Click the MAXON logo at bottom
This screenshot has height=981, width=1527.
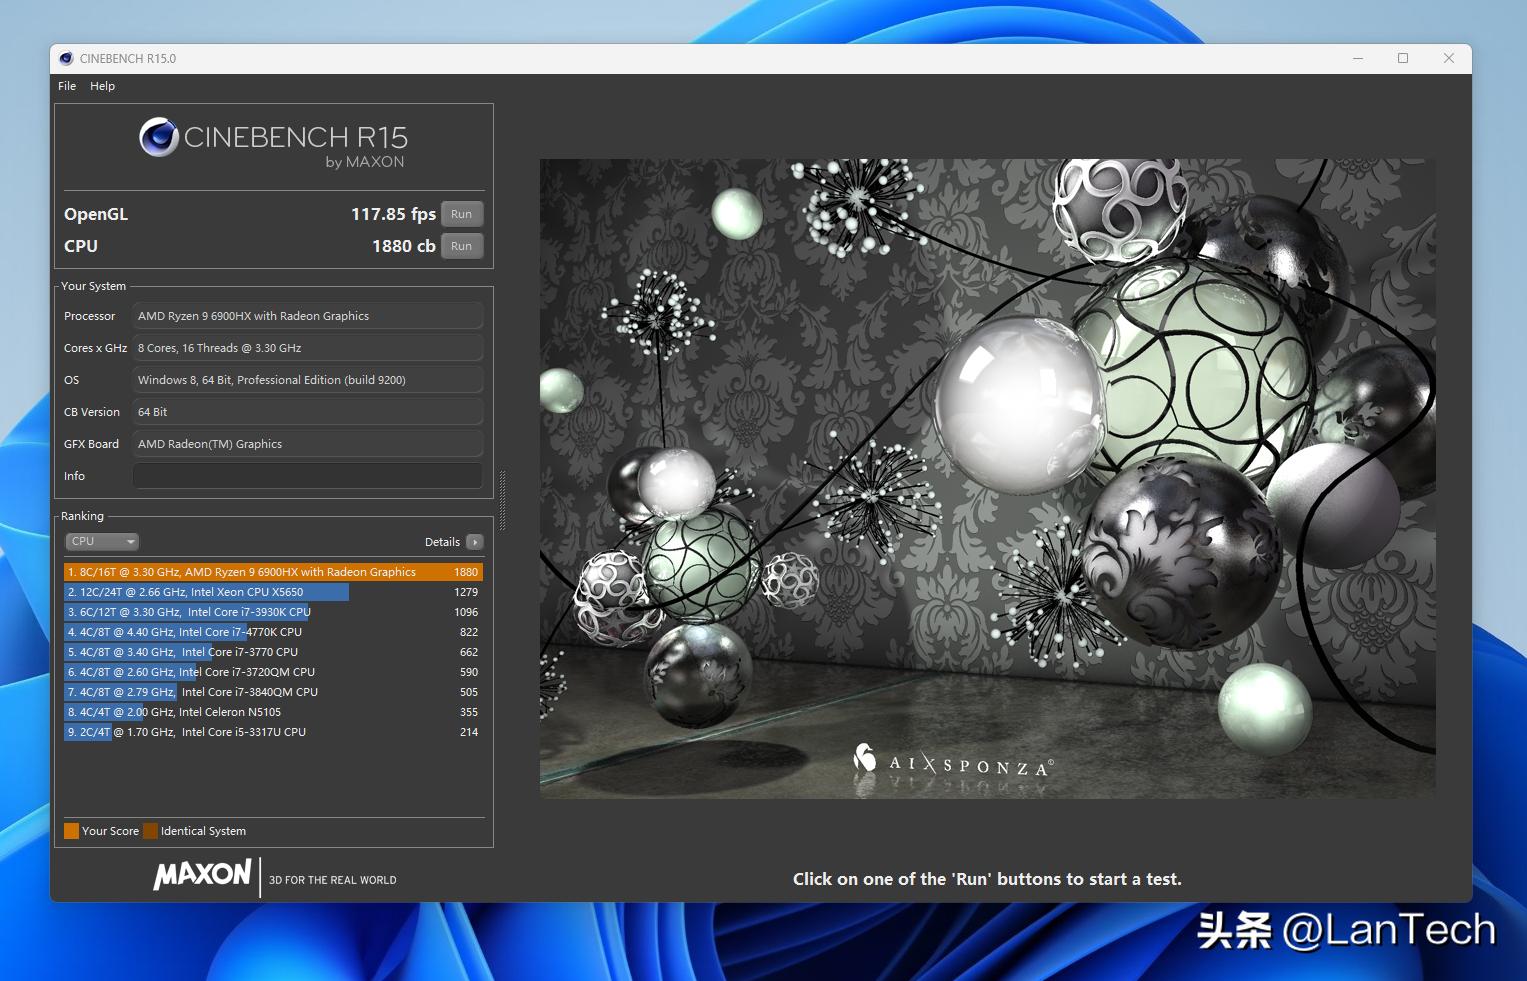click(x=203, y=875)
